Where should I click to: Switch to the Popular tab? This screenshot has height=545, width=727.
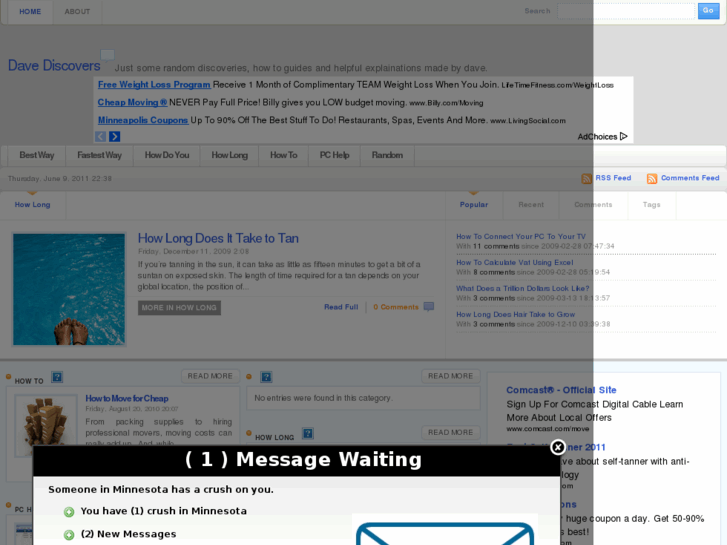[x=474, y=205]
